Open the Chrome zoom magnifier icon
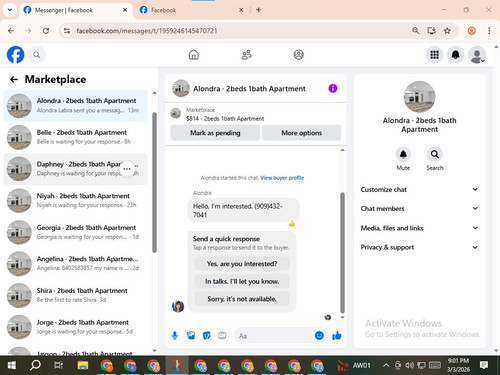 pyautogui.click(x=415, y=31)
